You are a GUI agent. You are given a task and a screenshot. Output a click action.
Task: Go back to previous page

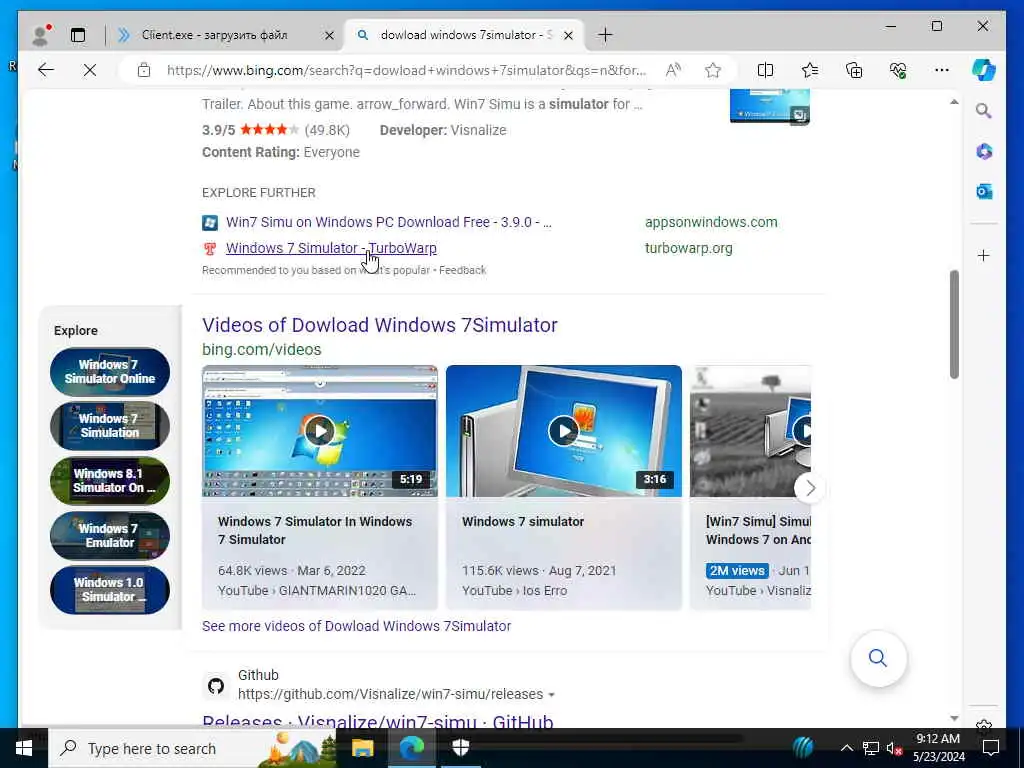tap(46, 70)
